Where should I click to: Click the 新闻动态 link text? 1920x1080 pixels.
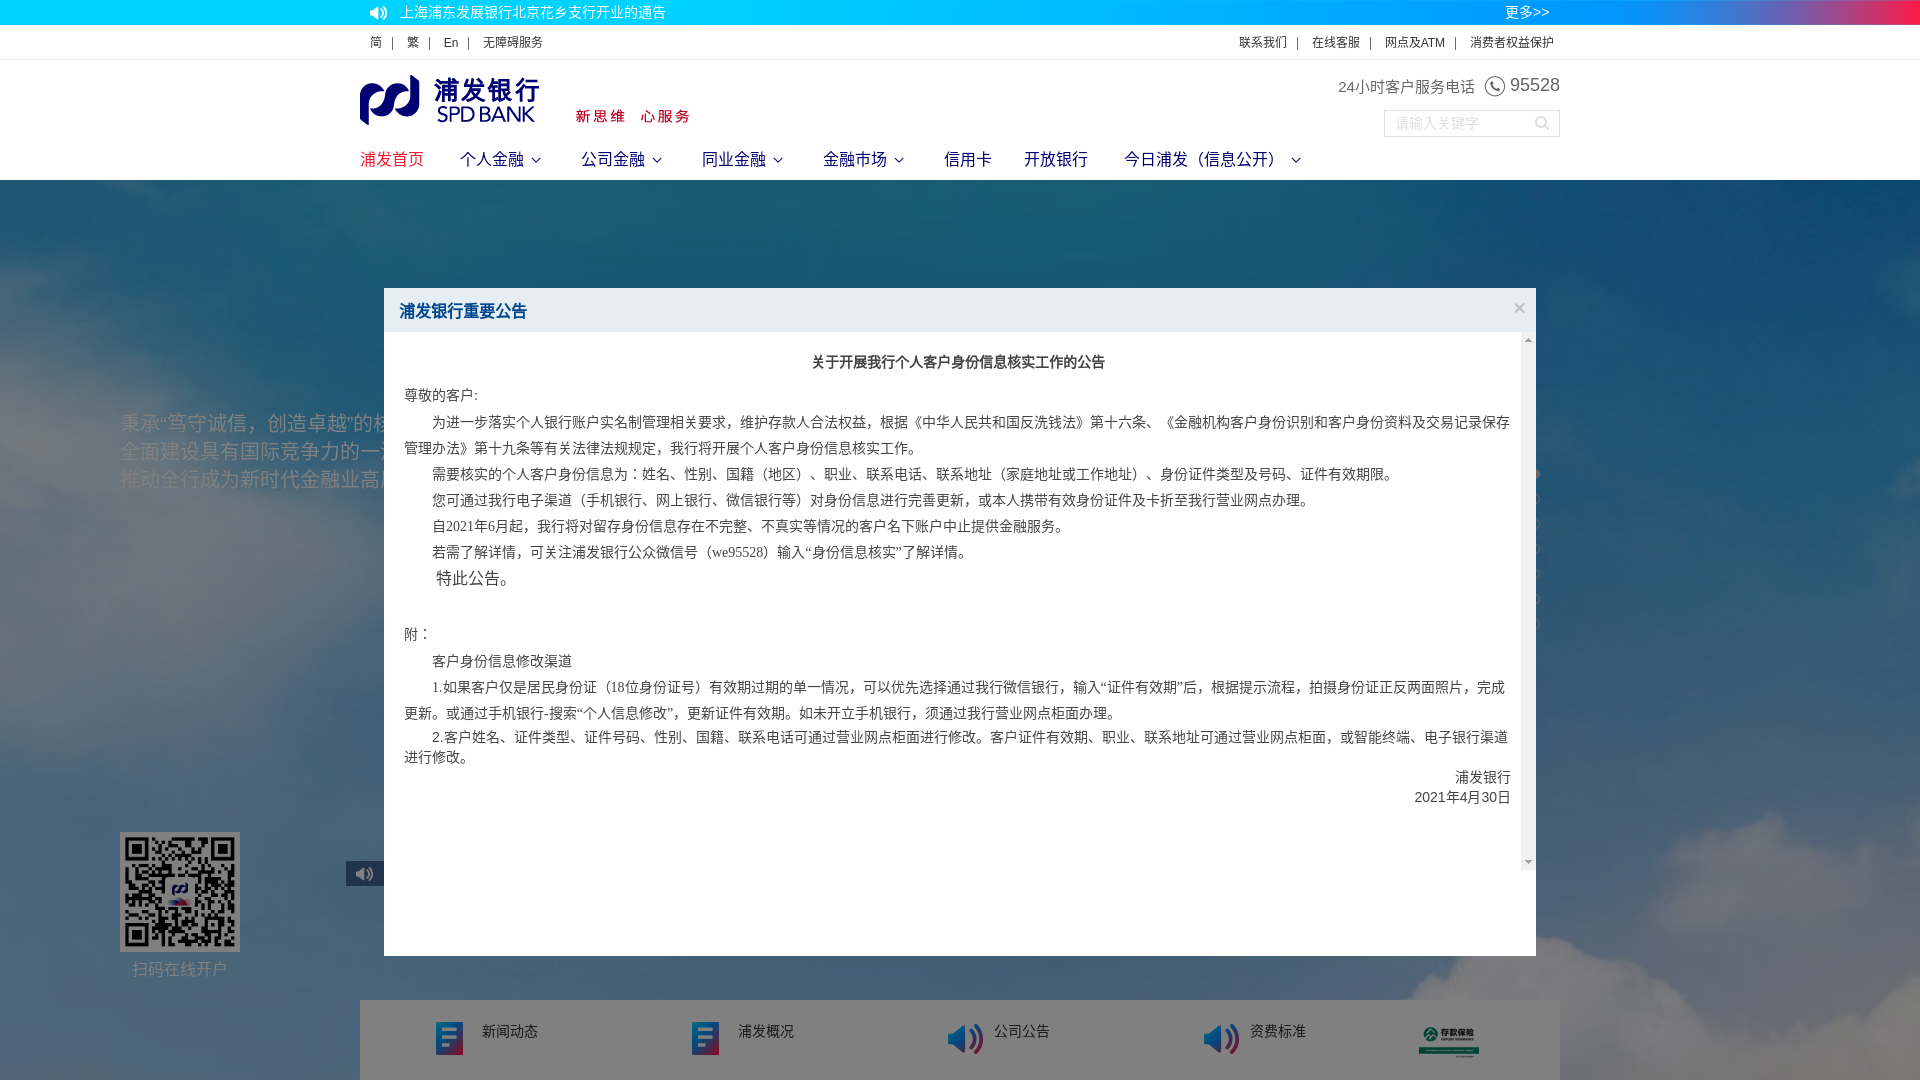pos(510,1031)
